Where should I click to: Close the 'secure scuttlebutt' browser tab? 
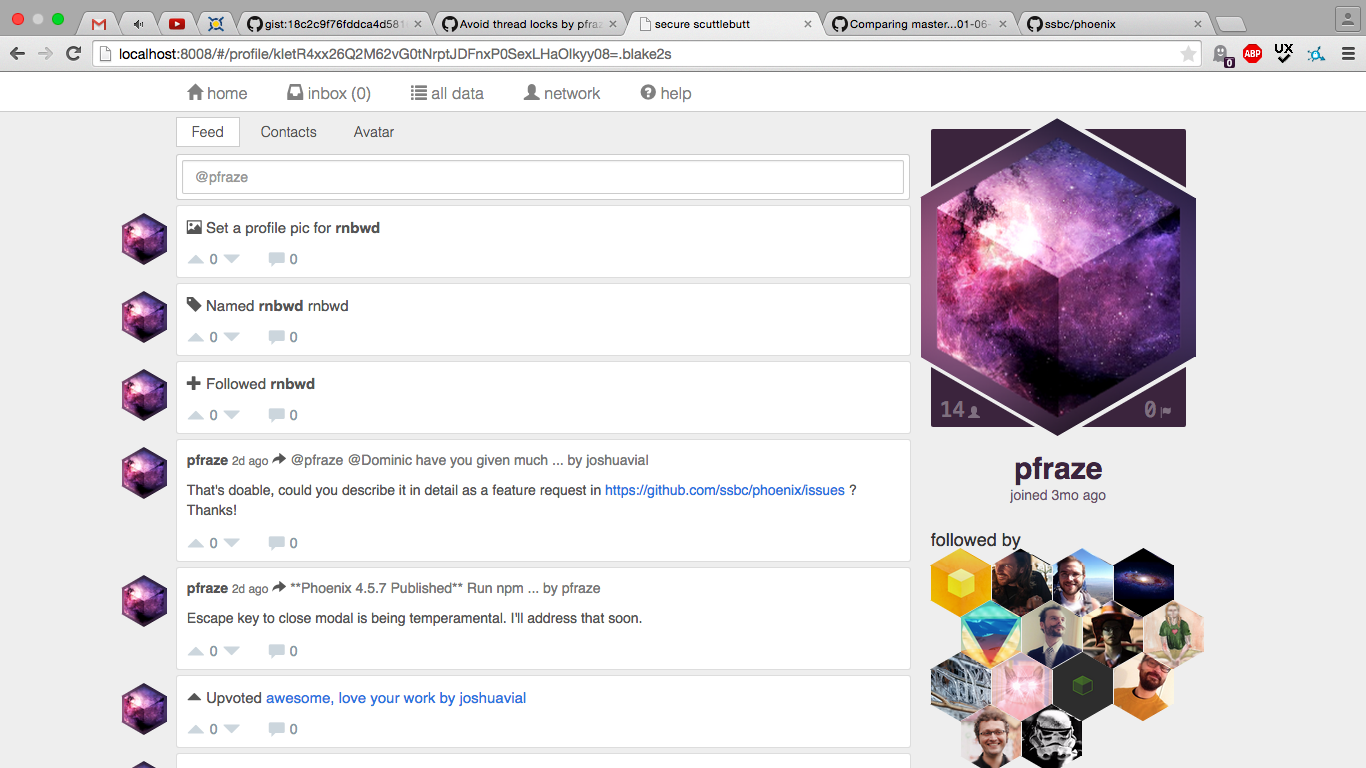[x=808, y=24]
